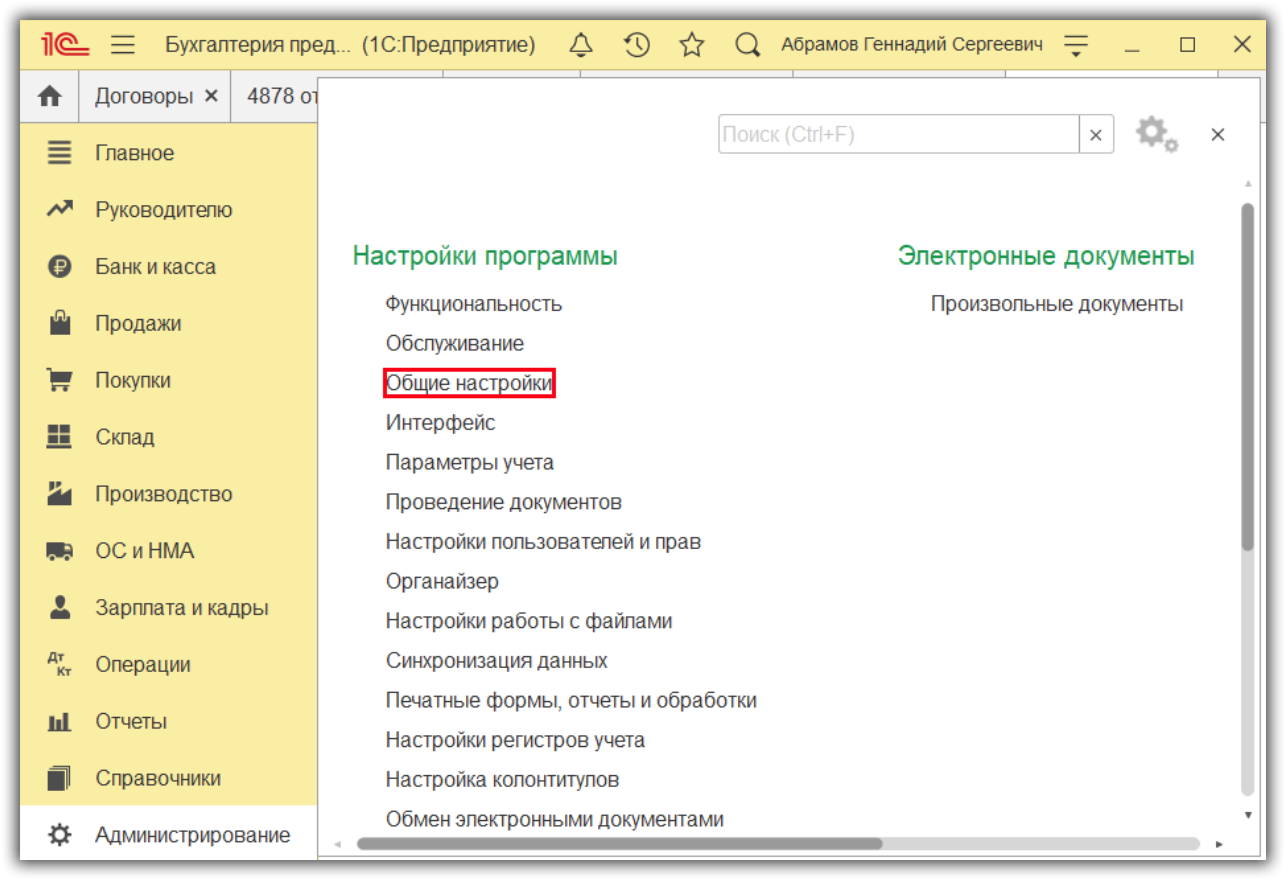Open service and settings dropdown menu
The height and width of the screenshot is (880, 1286).
pos(1076,45)
